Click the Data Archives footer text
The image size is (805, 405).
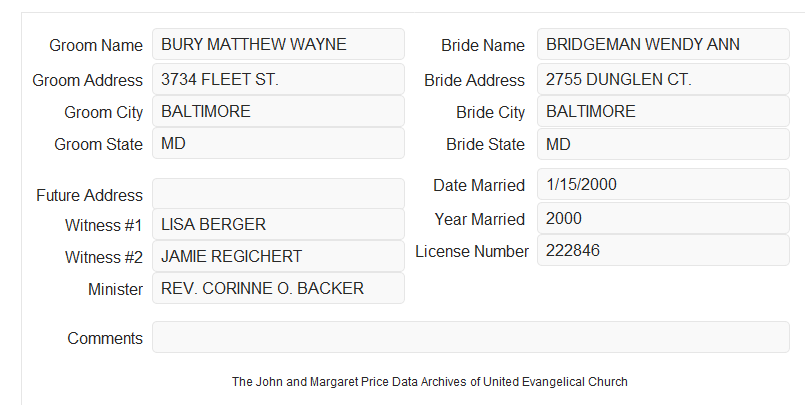pos(430,382)
